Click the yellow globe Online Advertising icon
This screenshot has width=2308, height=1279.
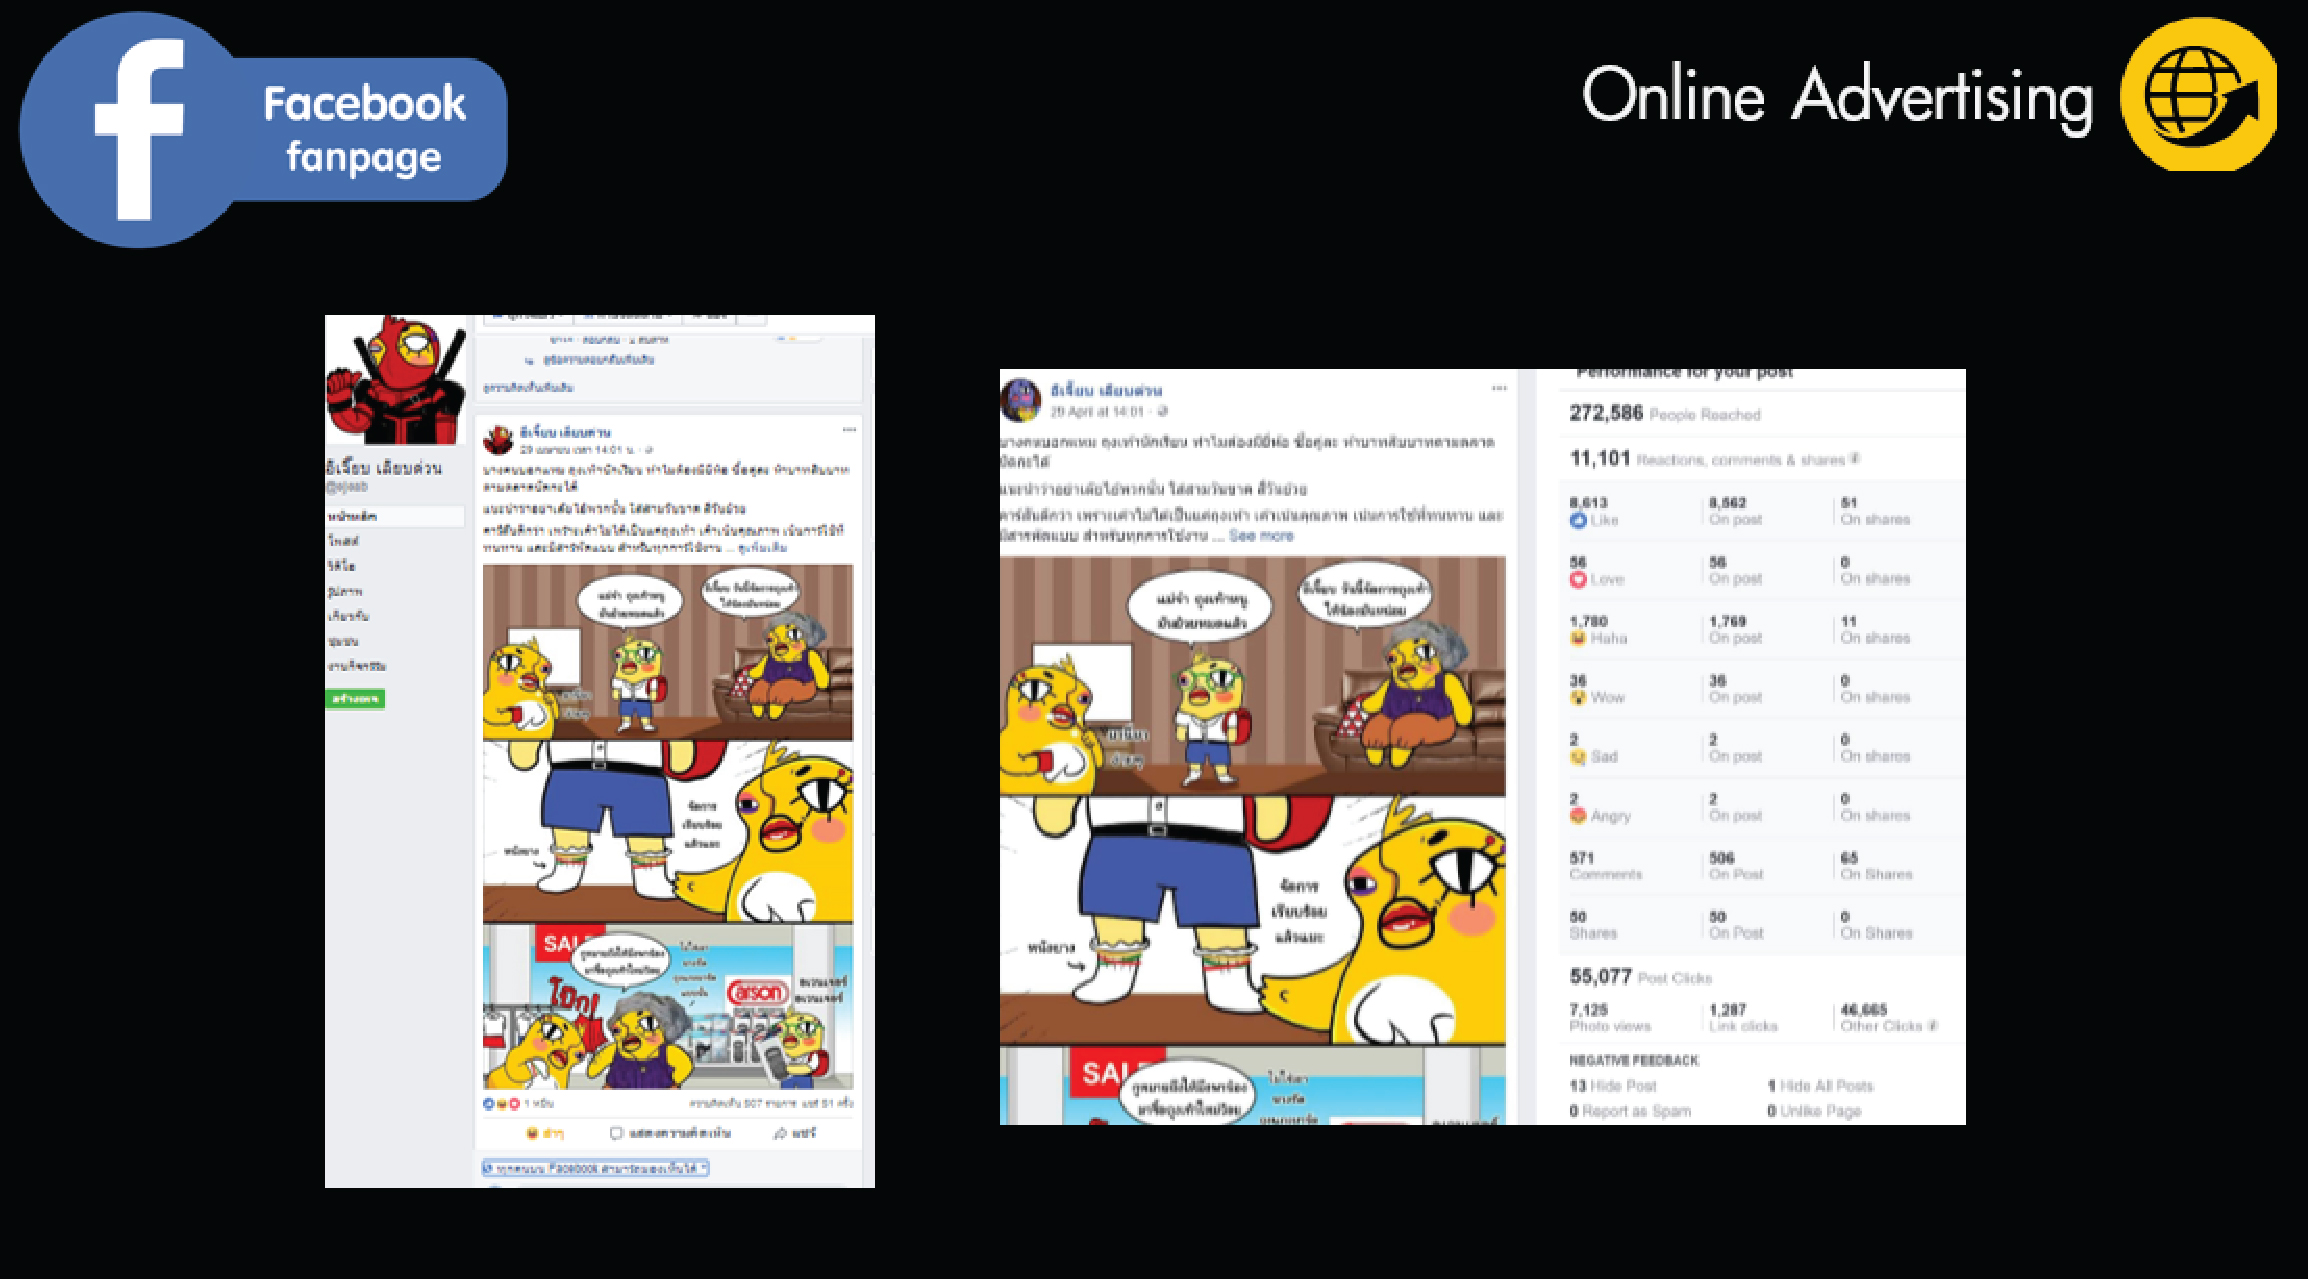pyautogui.click(x=2199, y=94)
